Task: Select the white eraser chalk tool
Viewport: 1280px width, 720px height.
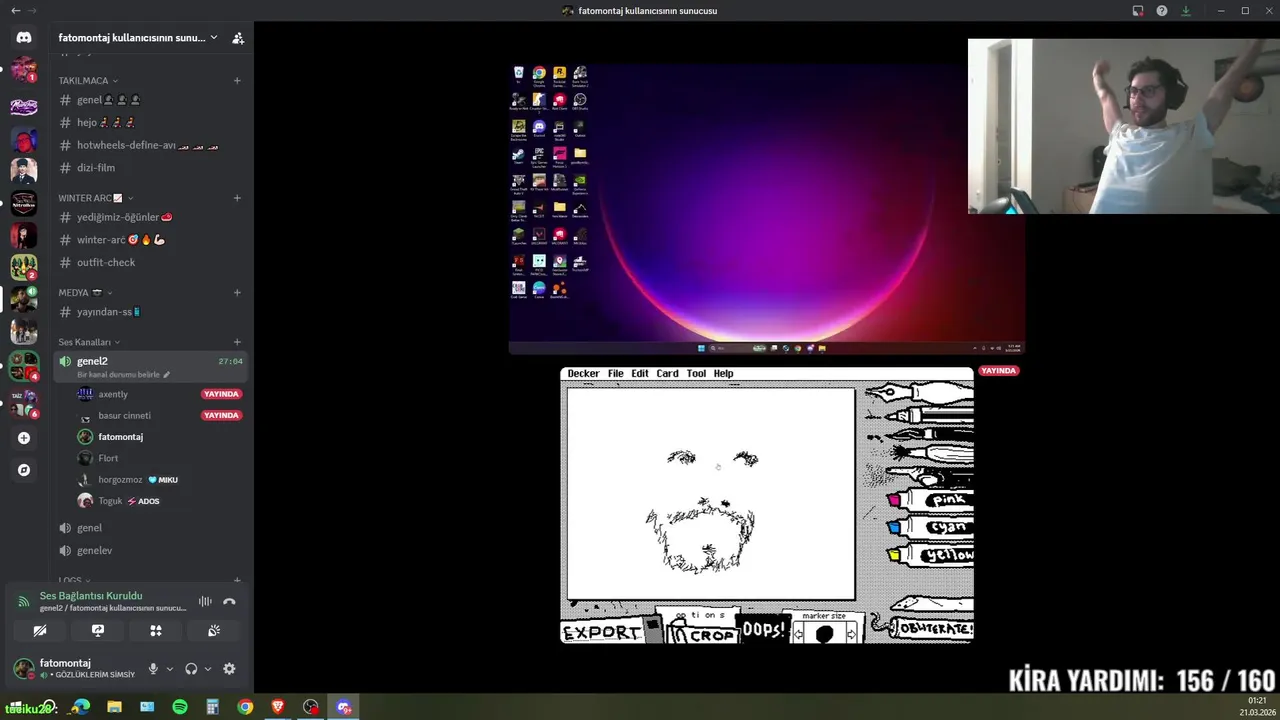Action: pyautogui.click(x=932, y=603)
